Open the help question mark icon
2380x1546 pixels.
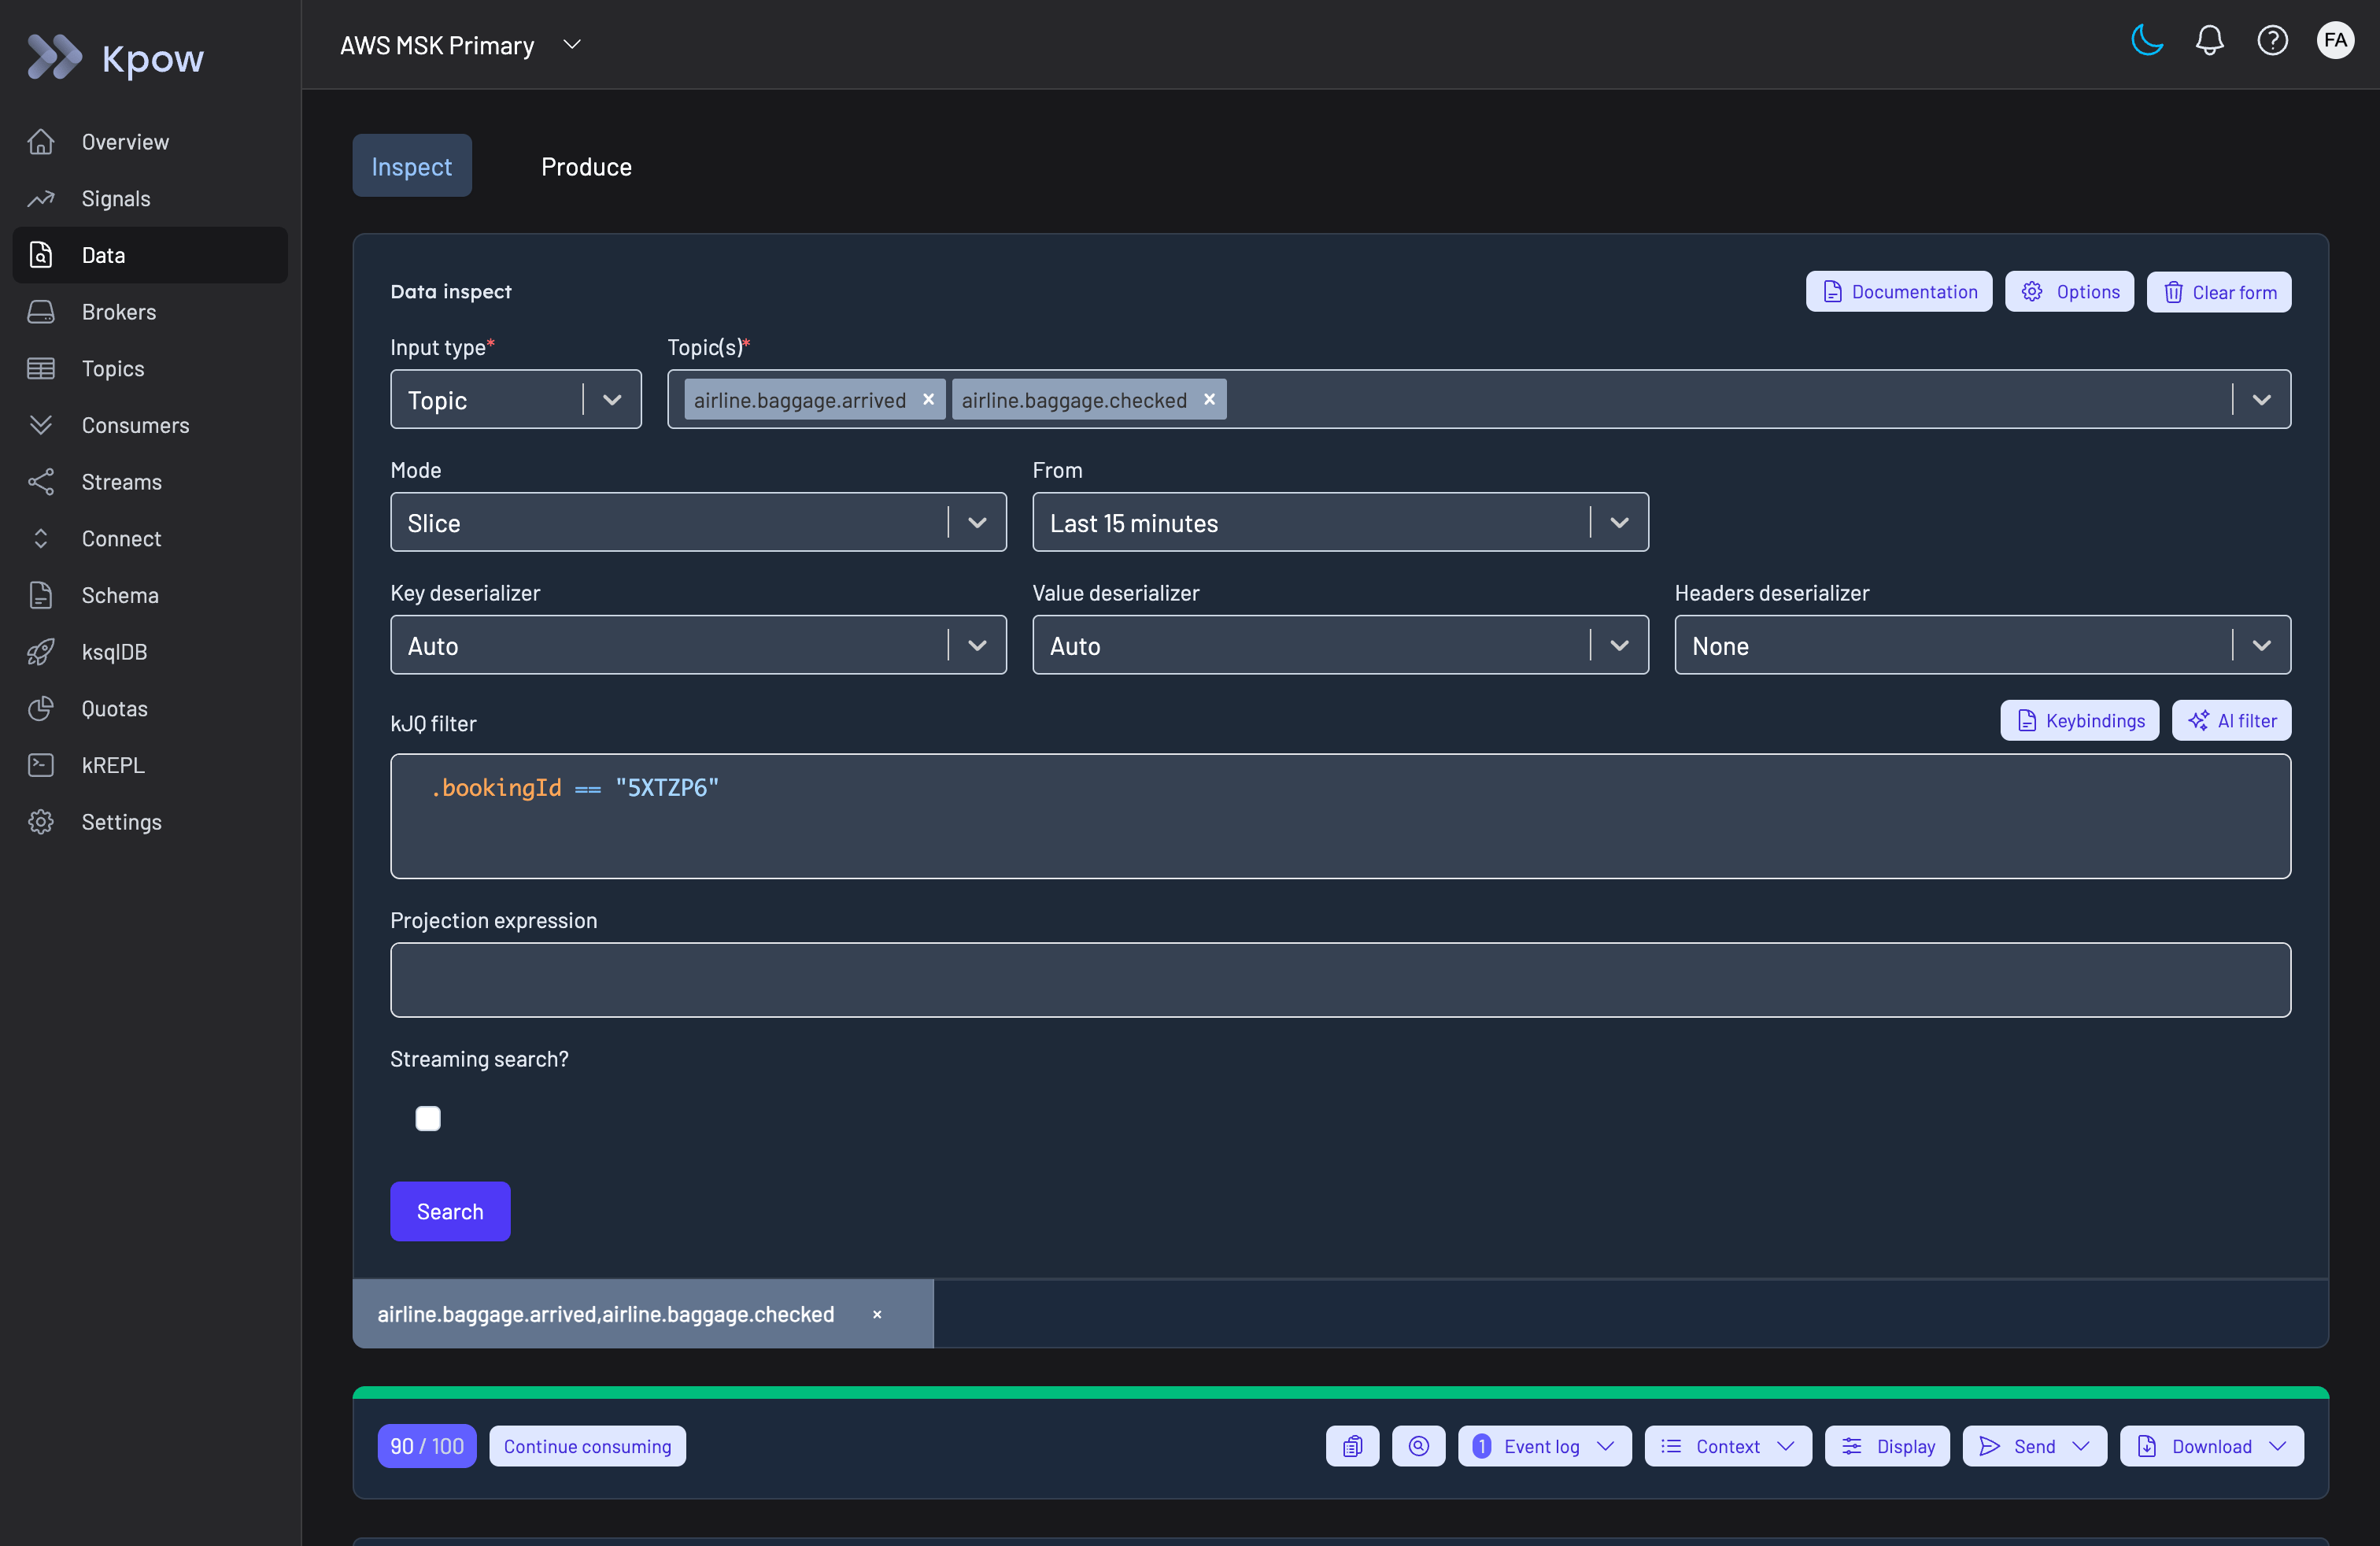(2273, 41)
